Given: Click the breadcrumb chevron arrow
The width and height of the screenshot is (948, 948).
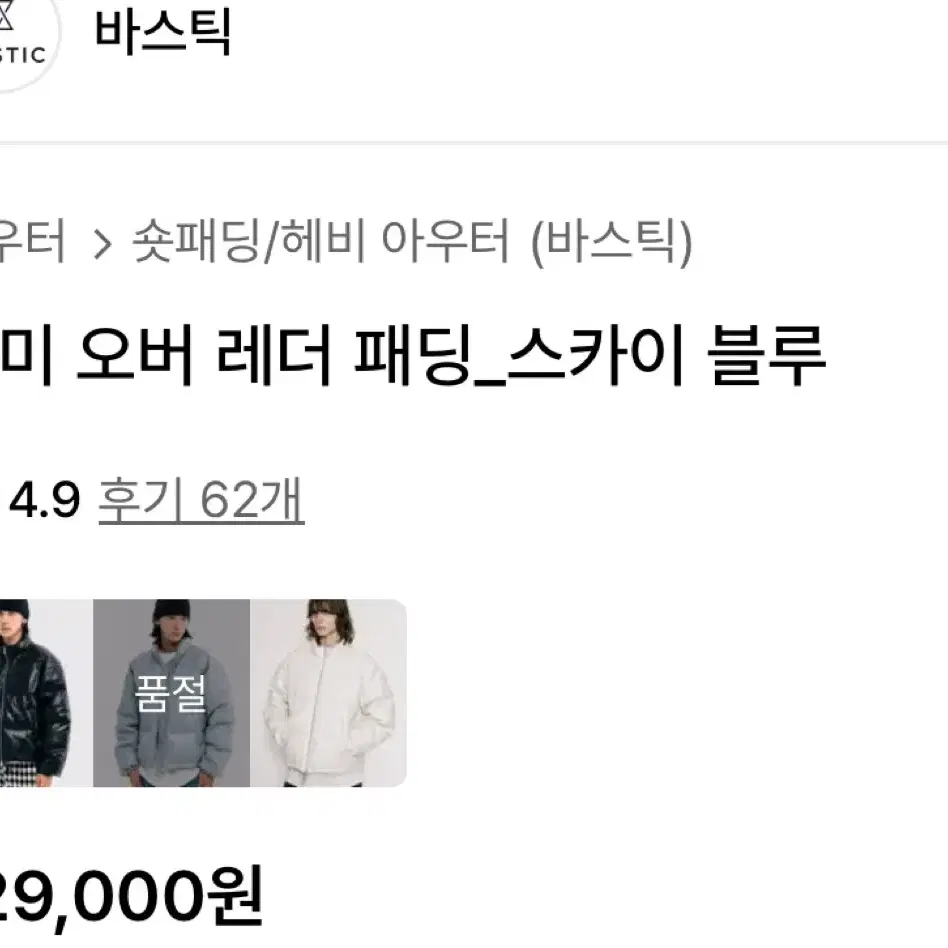Looking at the screenshot, I should (102, 244).
